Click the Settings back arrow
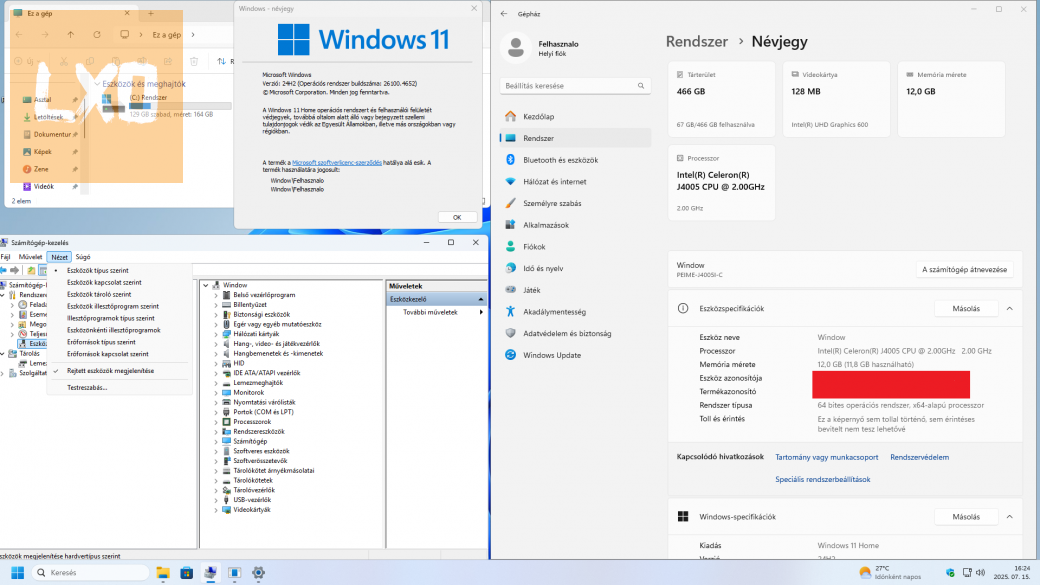Screen dimensions: 1040x585 [503, 13]
